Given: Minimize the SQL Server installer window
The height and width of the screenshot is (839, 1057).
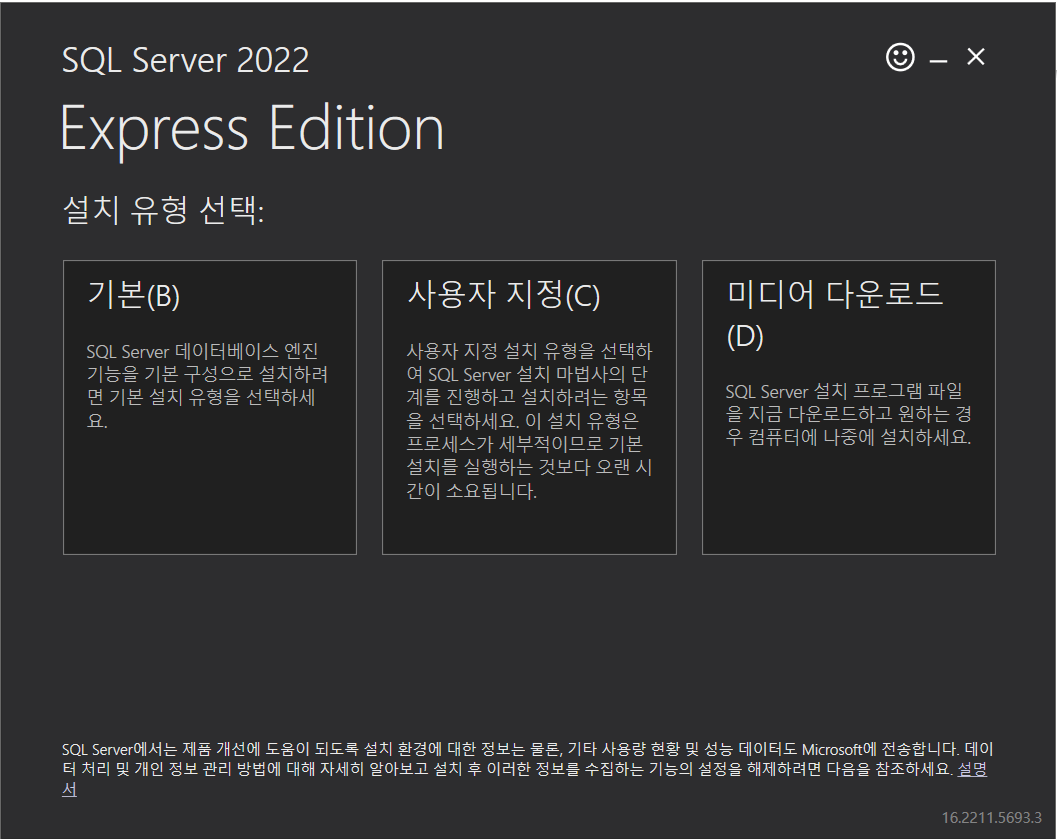Looking at the screenshot, I should pos(938,57).
